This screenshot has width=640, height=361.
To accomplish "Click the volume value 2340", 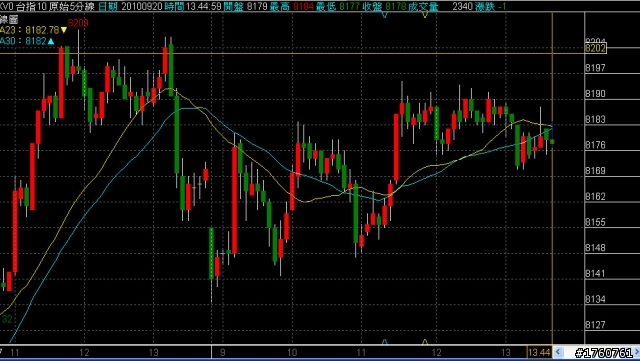I will tap(463, 7).
